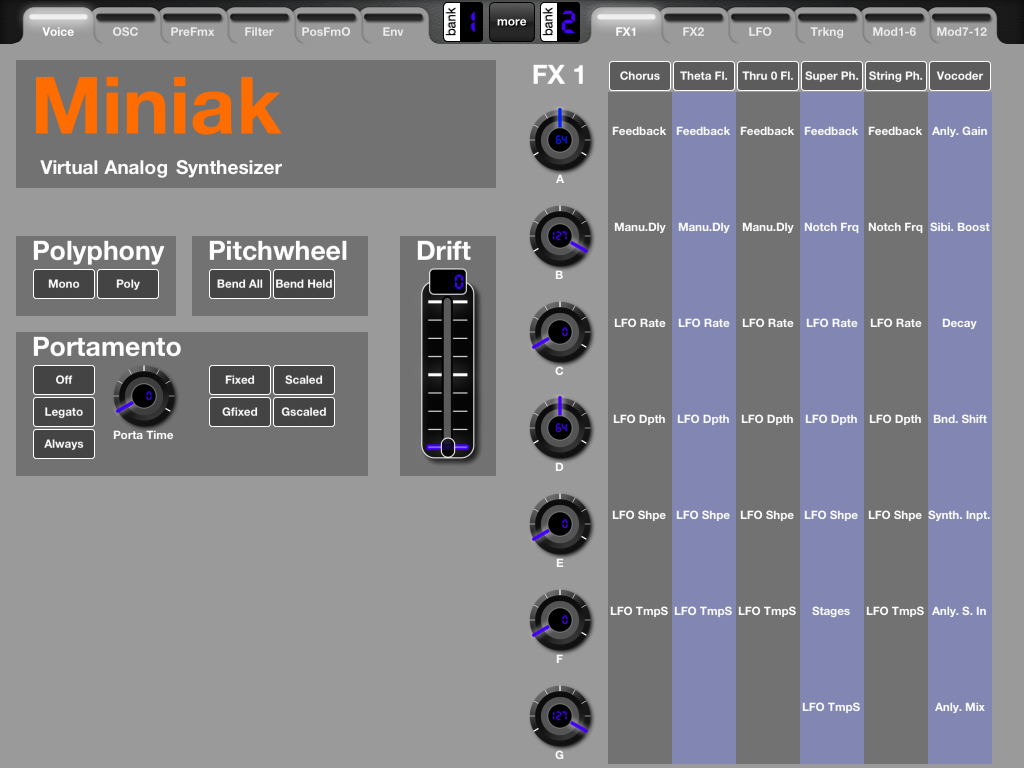Switch to the Filter tab
Screen dimensions: 1024x768
pyautogui.click(x=259, y=26)
